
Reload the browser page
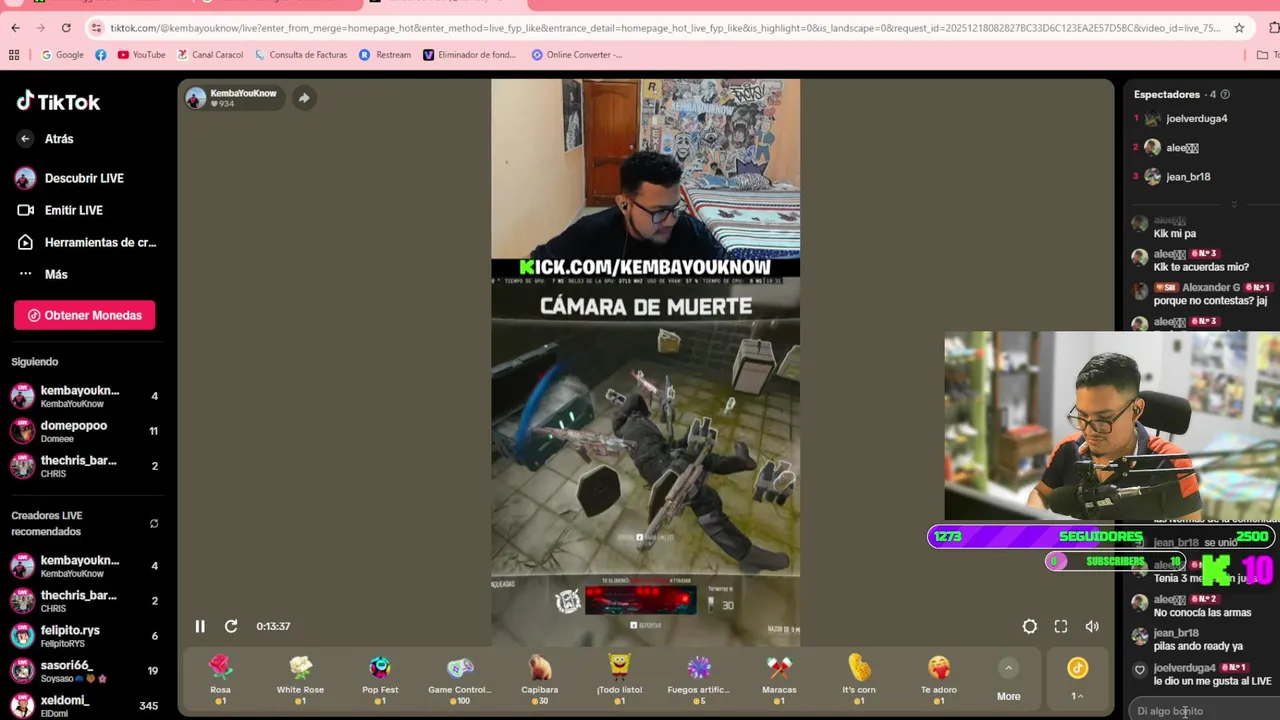(66, 28)
